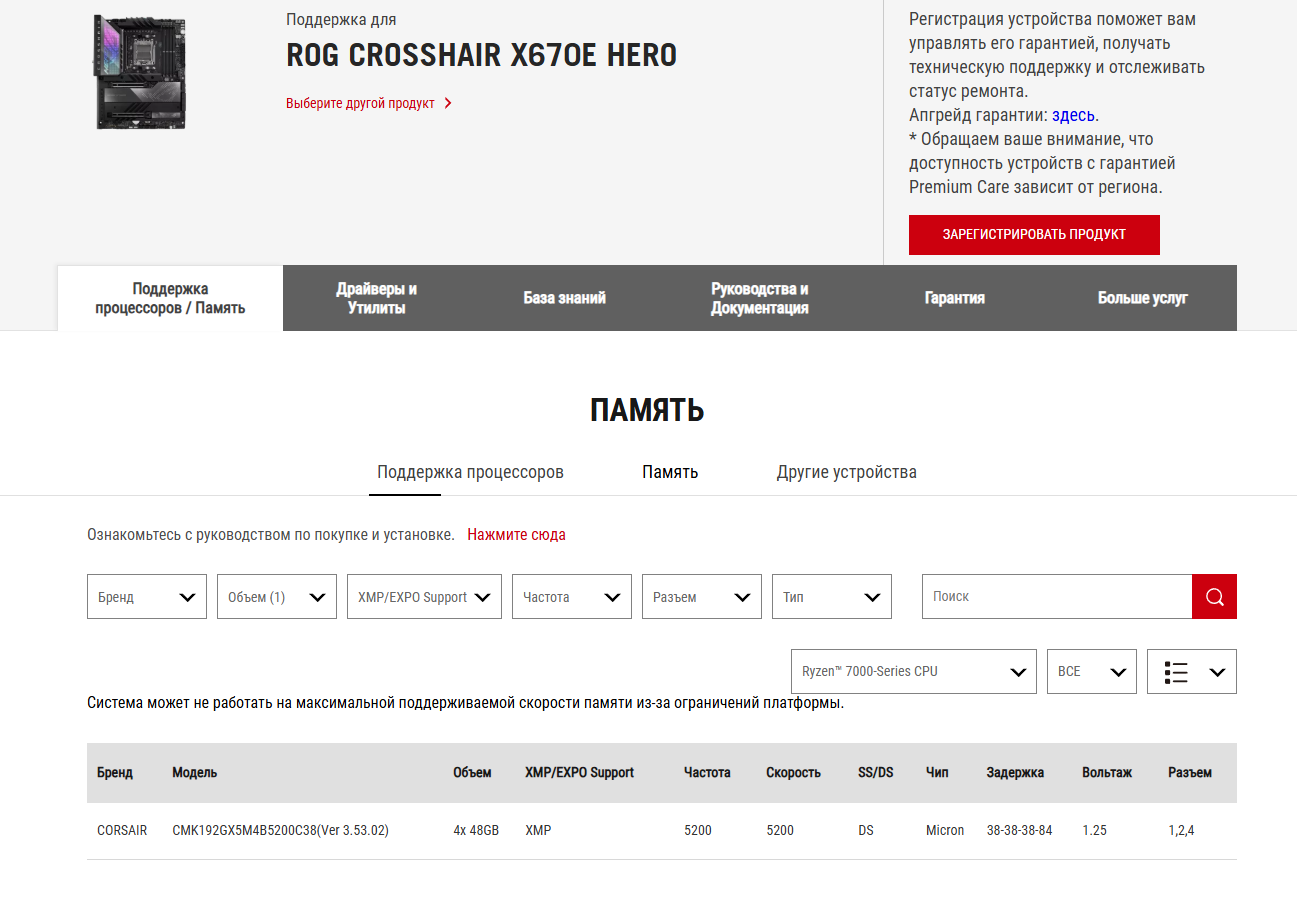Click the '4x 48GB' capacity cell
This screenshot has width=1297, height=913.
(476, 831)
